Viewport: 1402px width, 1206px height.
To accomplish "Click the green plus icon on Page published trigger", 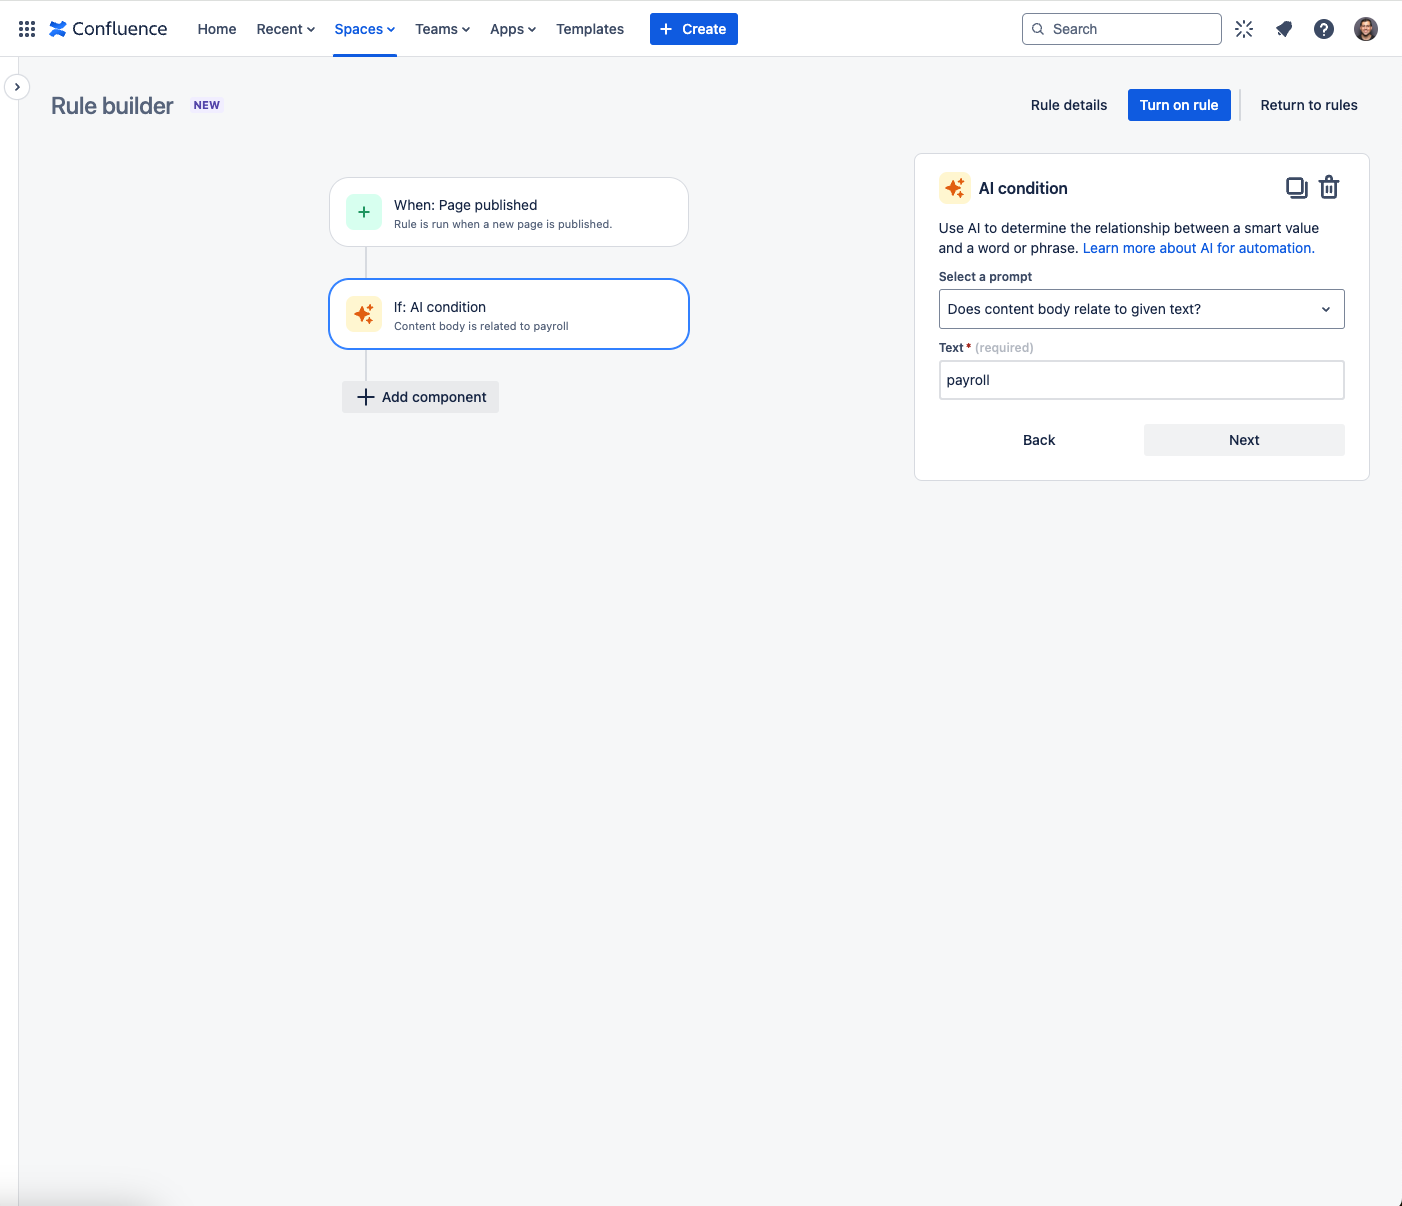I will [x=364, y=212].
